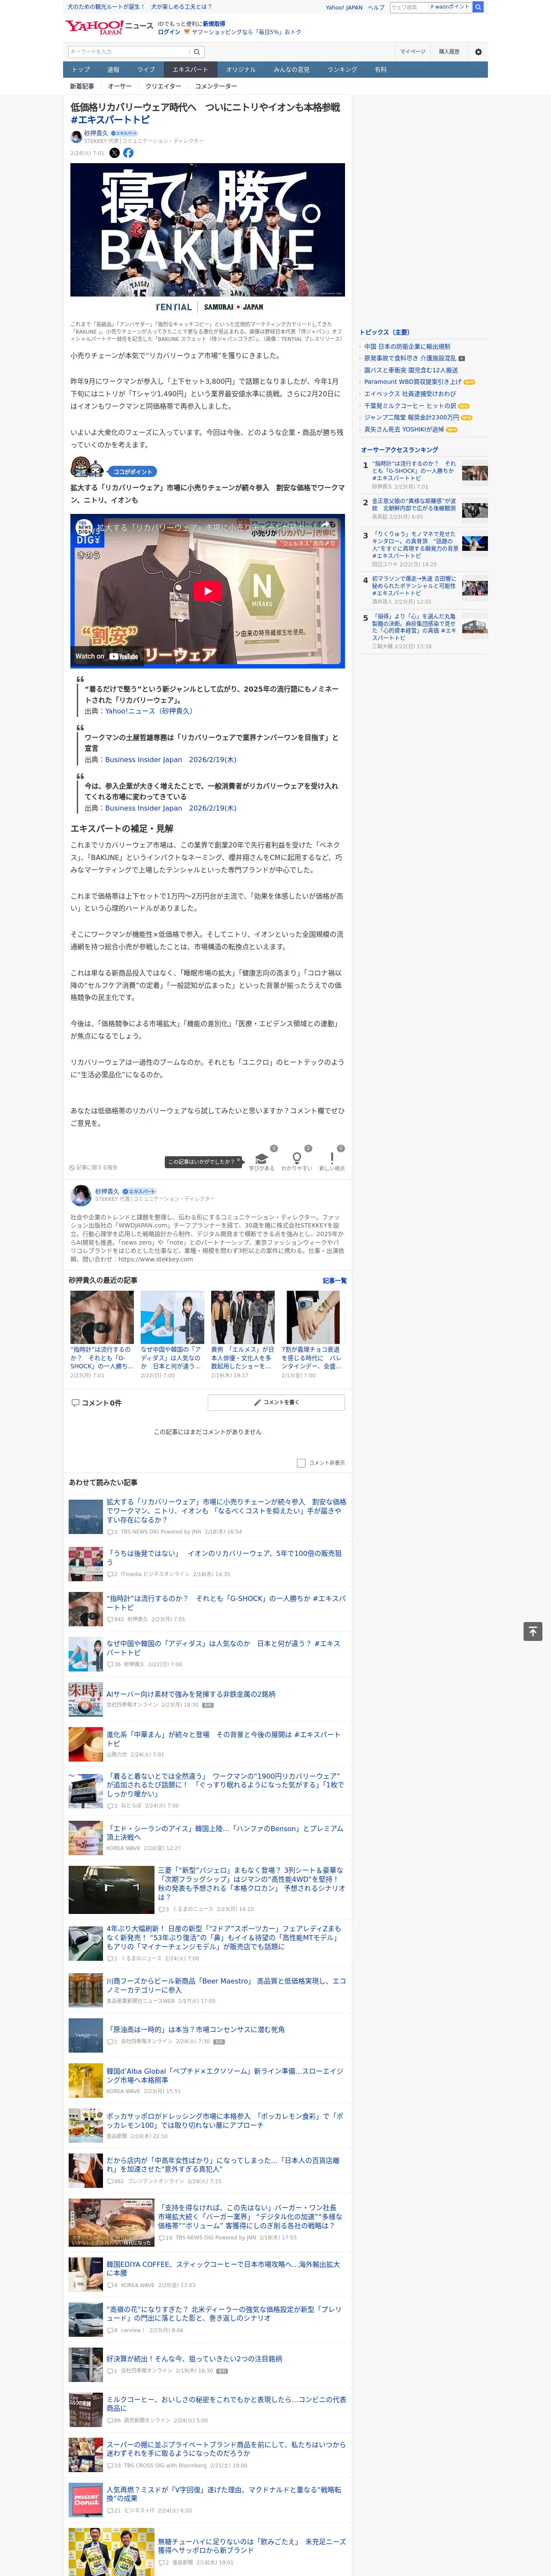Click the #エキスパートトピ hashtag in the title

pyautogui.click(x=110, y=120)
